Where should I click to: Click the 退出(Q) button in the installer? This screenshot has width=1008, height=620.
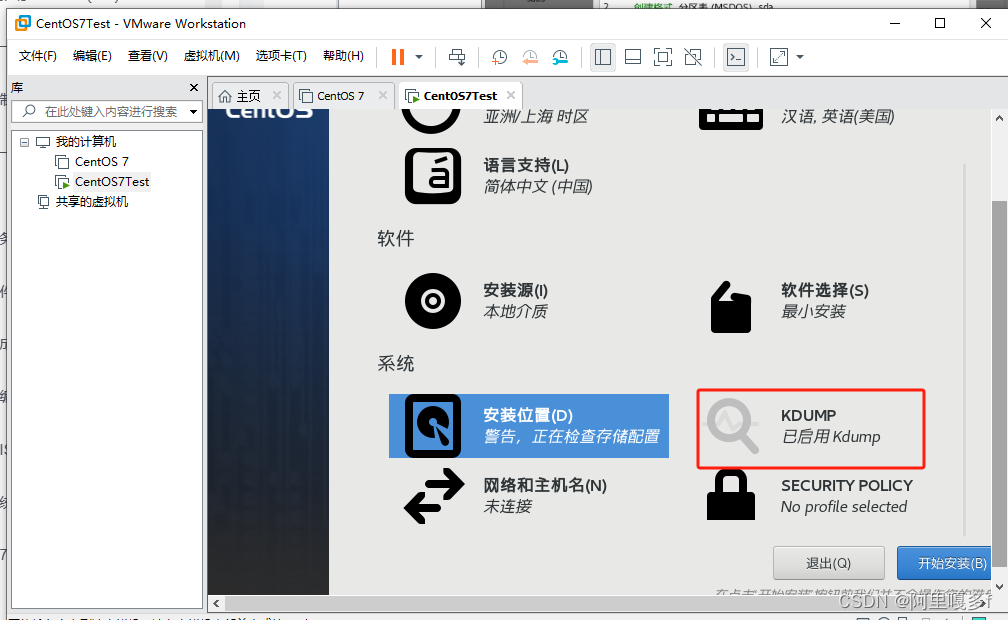(x=828, y=562)
